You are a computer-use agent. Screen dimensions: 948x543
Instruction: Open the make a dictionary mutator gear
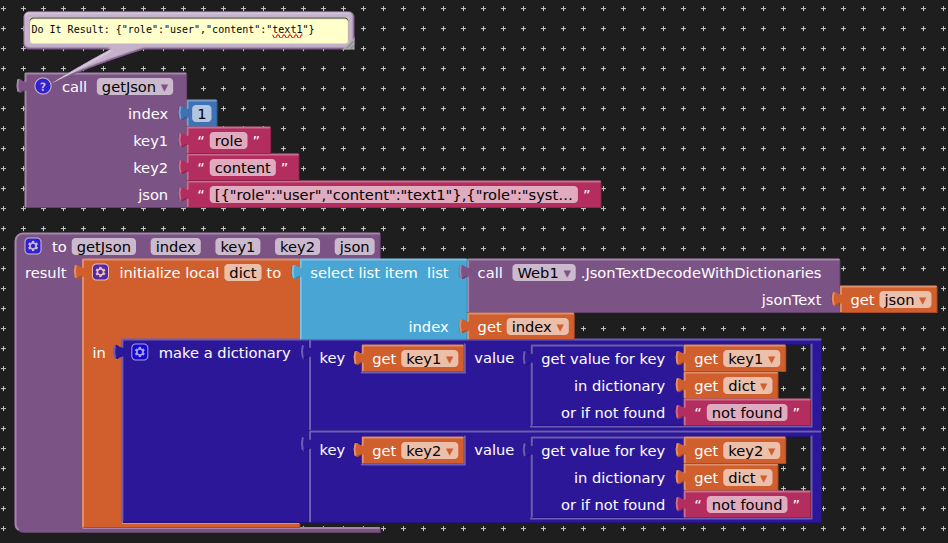(140, 353)
